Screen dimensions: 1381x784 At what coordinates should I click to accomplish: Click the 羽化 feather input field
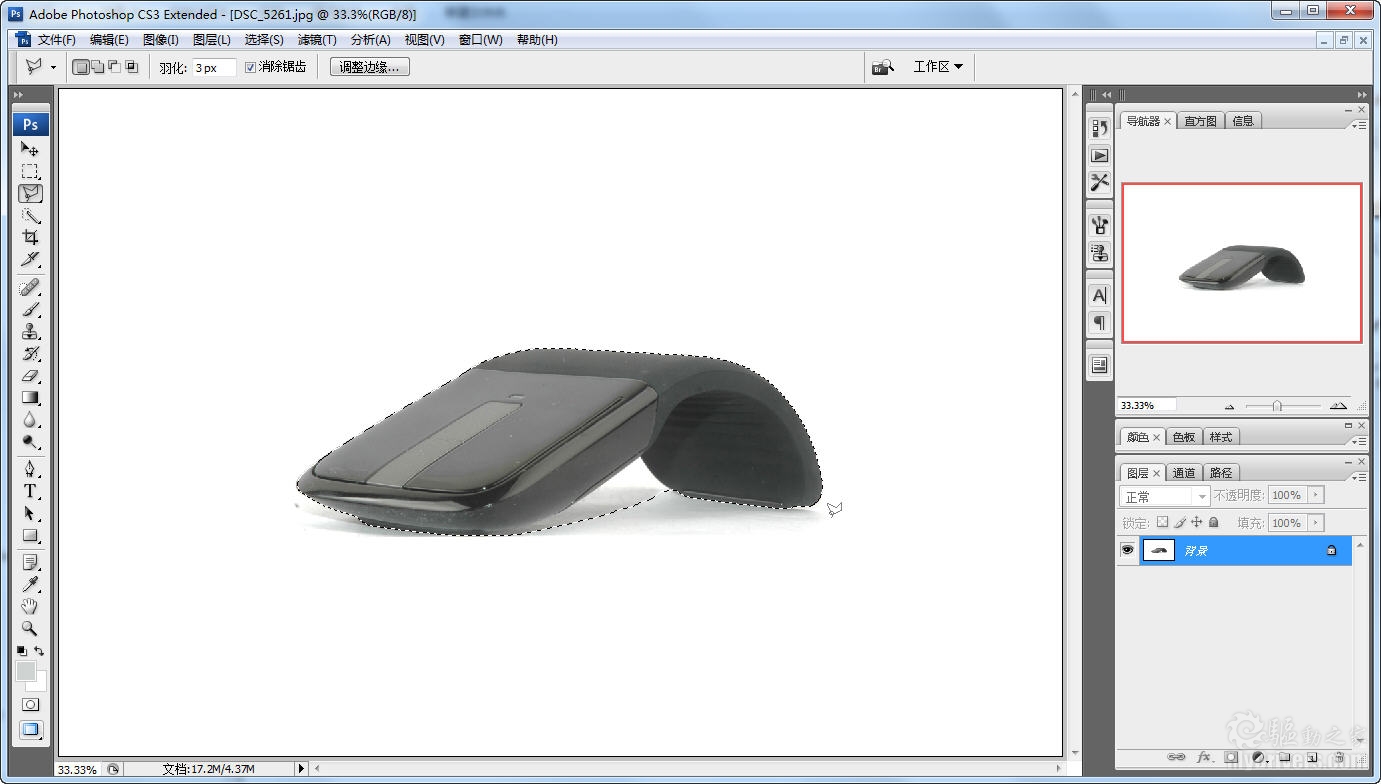[214, 68]
